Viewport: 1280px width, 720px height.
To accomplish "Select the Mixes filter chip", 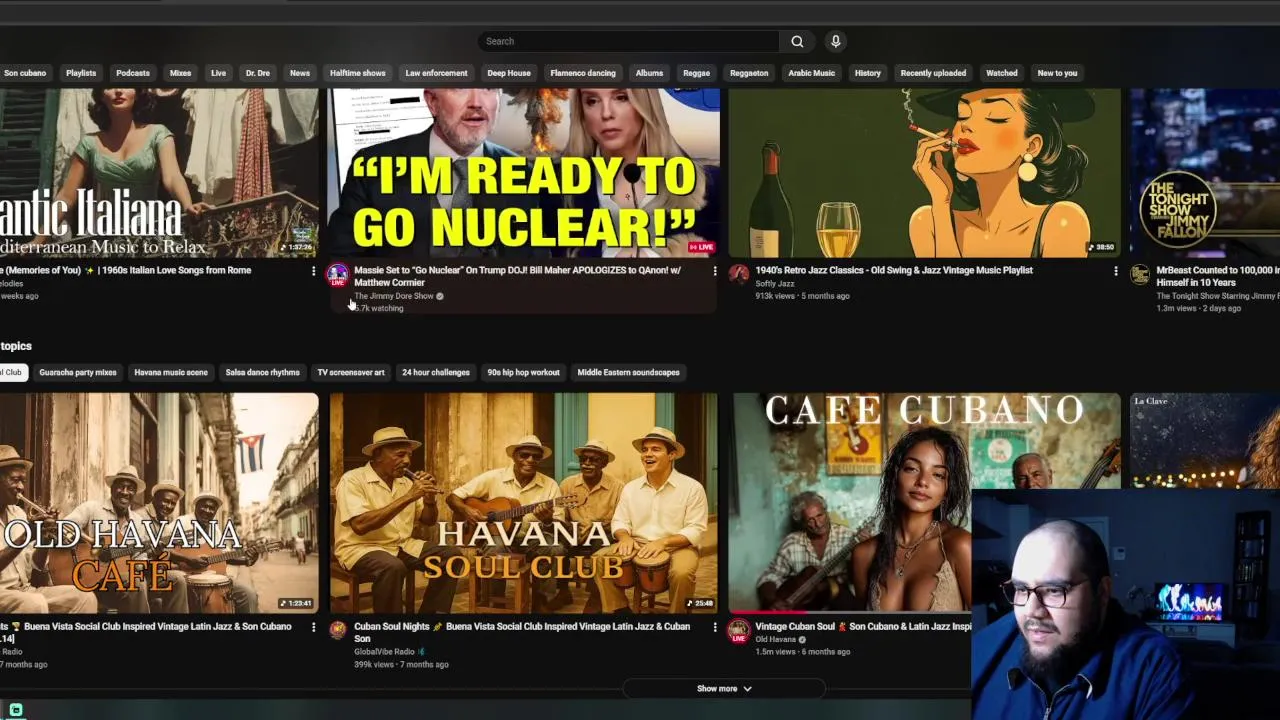I will (180, 73).
